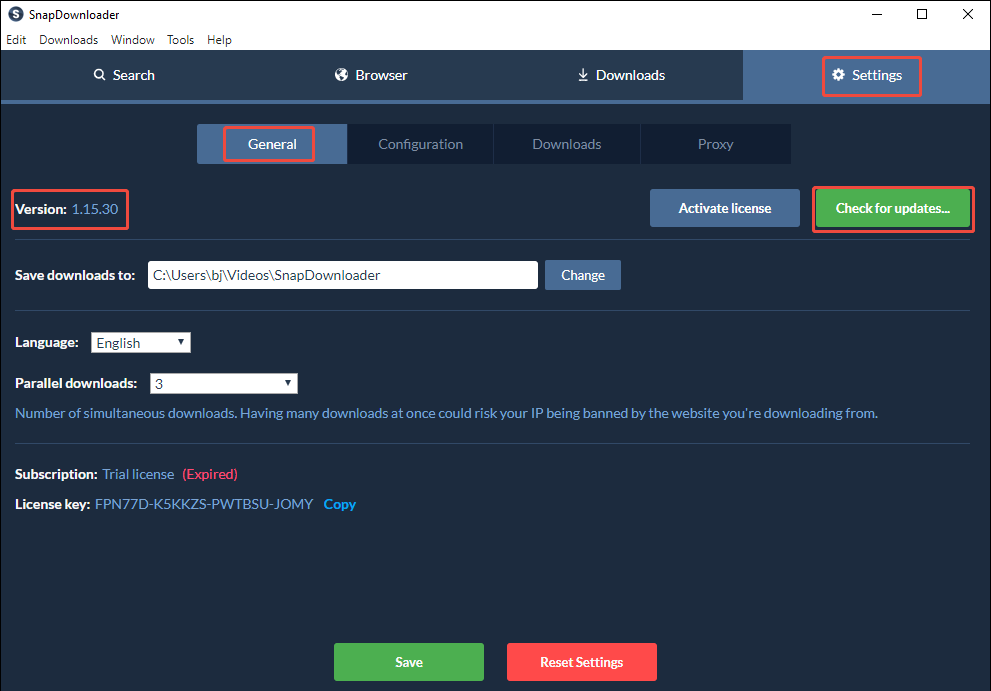Click Change to pick a download folder
Screen dimensions: 991x691
[583, 275]
